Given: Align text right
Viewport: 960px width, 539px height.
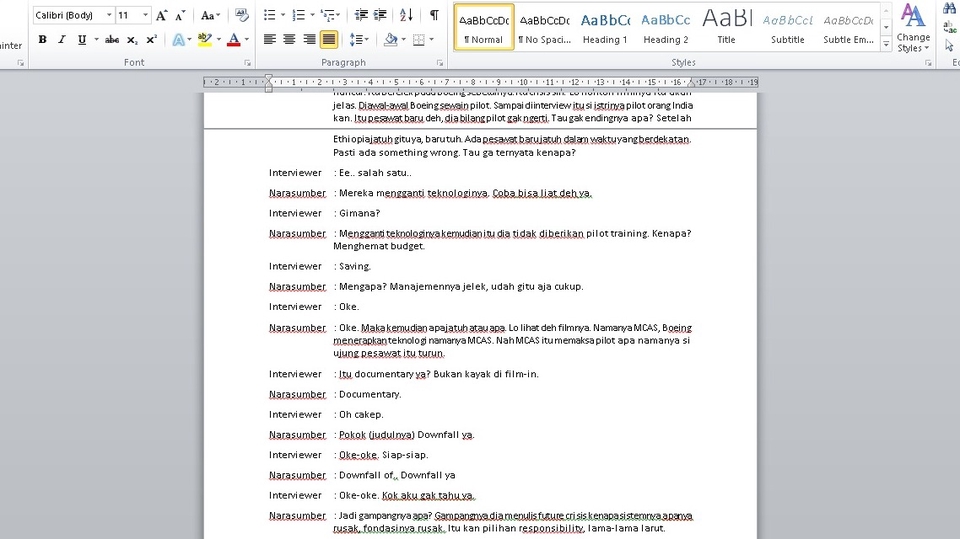Looking at the screenshot, I should pyautogui.click(x=309, y=40).
